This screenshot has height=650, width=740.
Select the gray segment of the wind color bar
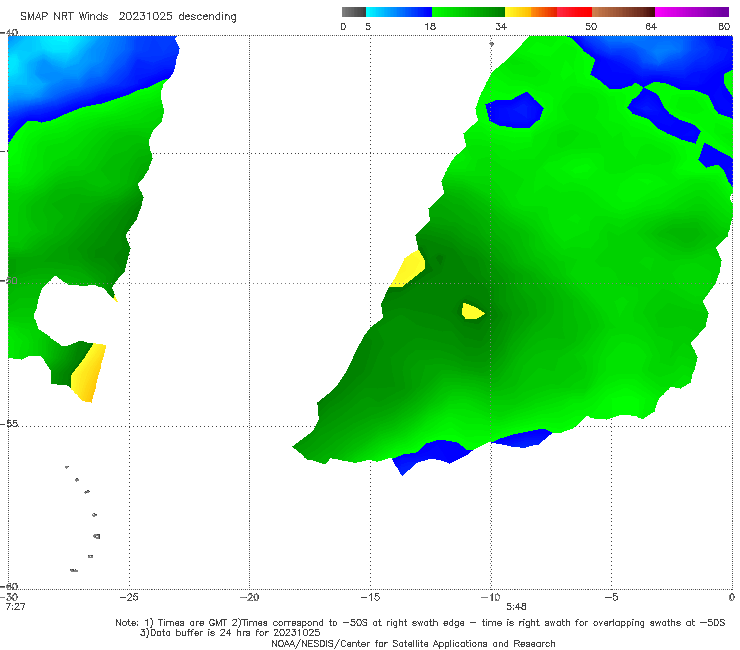tap(354, 12)
